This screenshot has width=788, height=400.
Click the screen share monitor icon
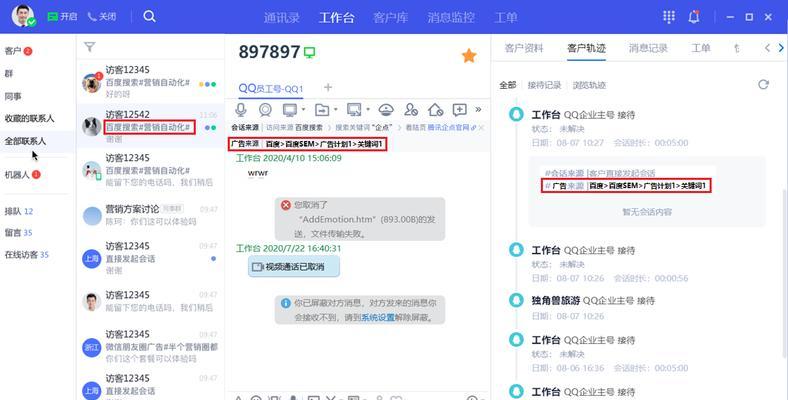[x=290, y=110]
